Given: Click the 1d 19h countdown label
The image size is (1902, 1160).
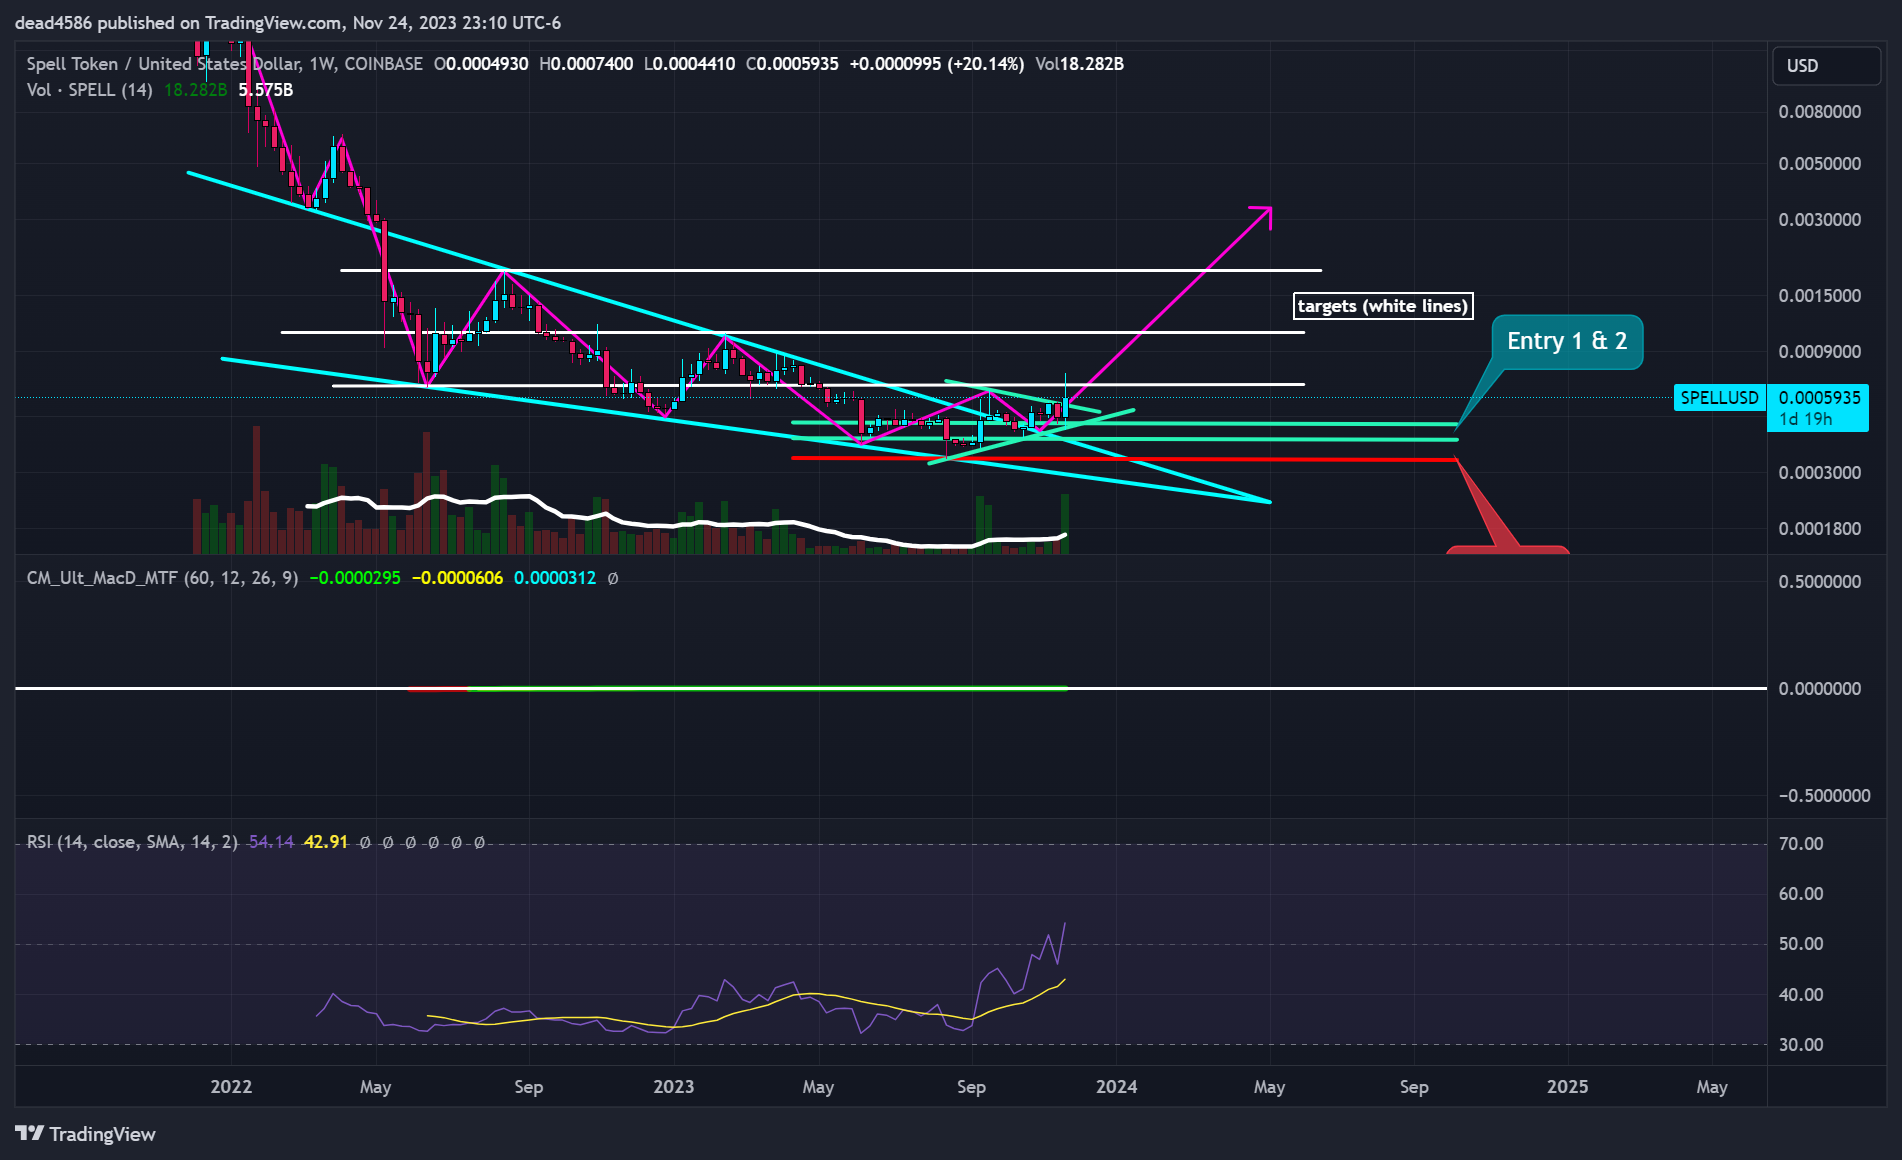Looking at the screenshot, I should [1805, 420].
